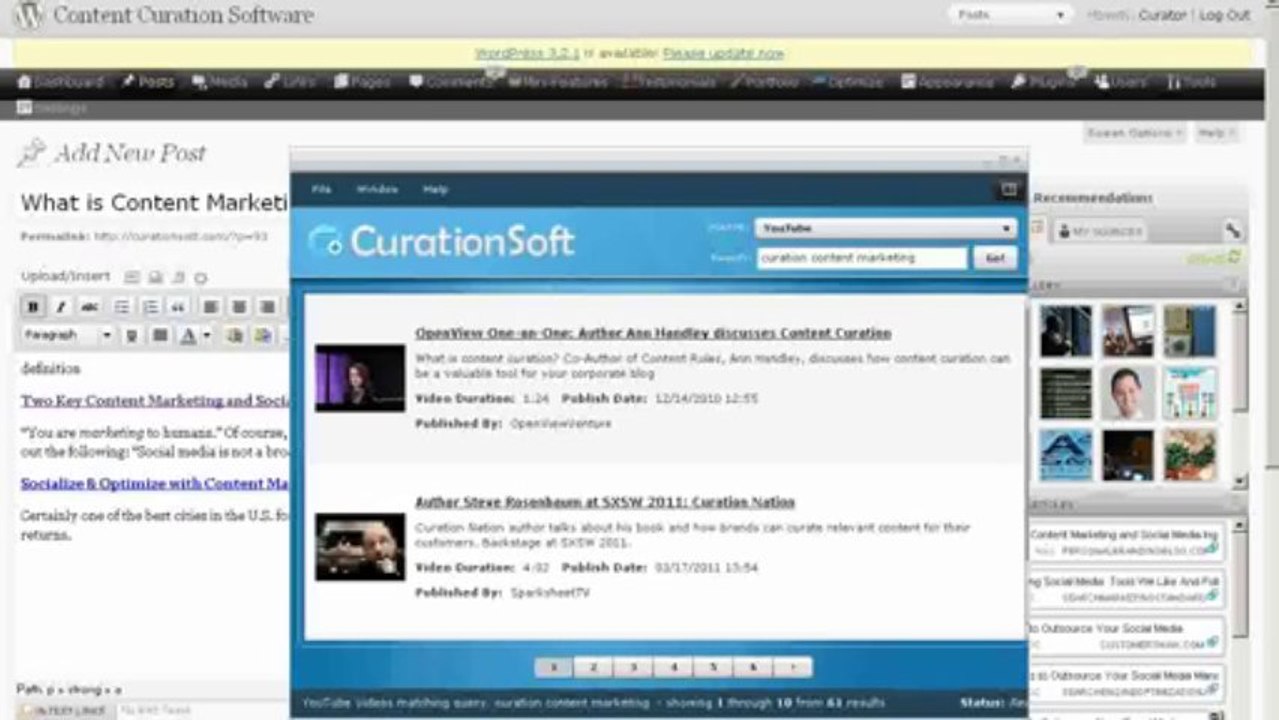Align text left in editor
The width and height of the screenshot is (1279, 720).
(211, 307)
